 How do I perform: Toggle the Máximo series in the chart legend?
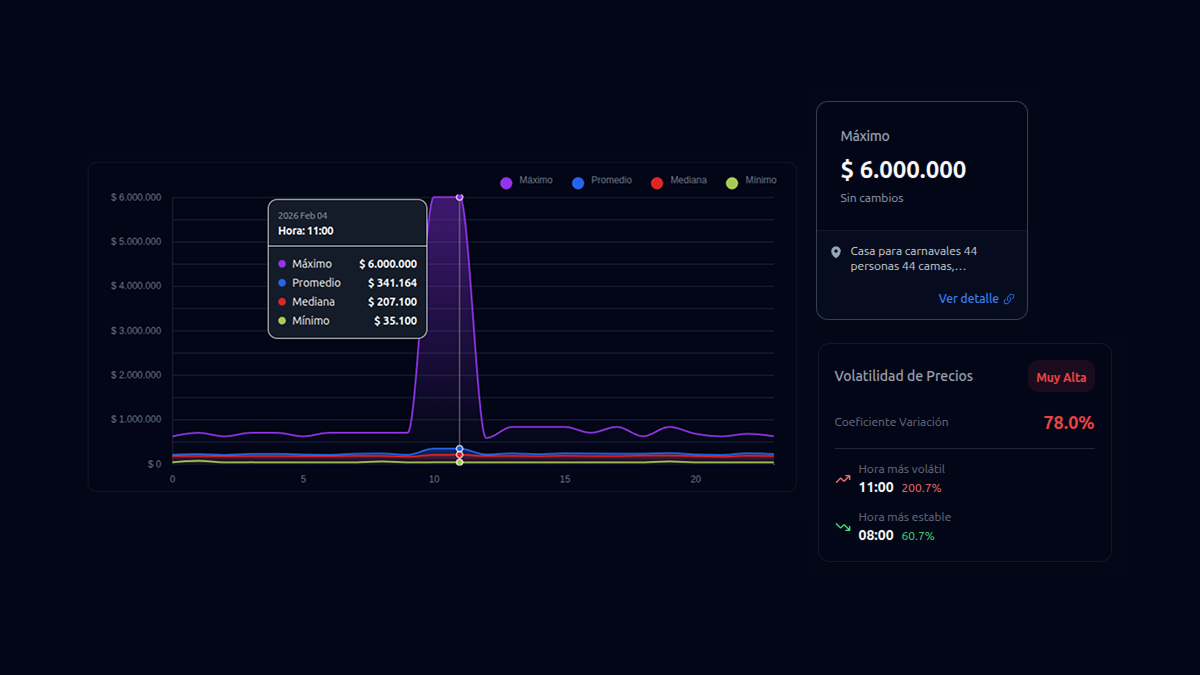pyautogui.click(x=526, y=181)
